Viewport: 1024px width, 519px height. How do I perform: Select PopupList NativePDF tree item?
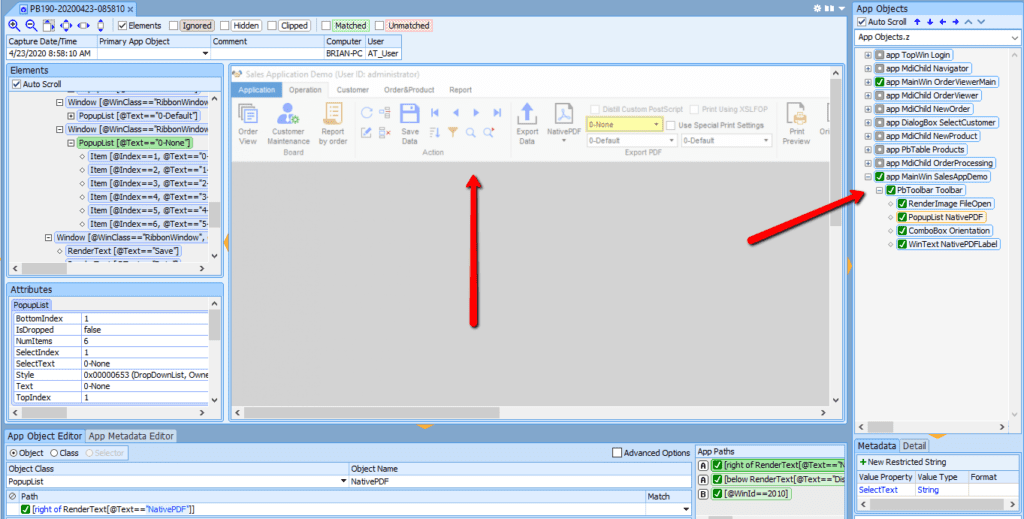(x=946, y=217)
